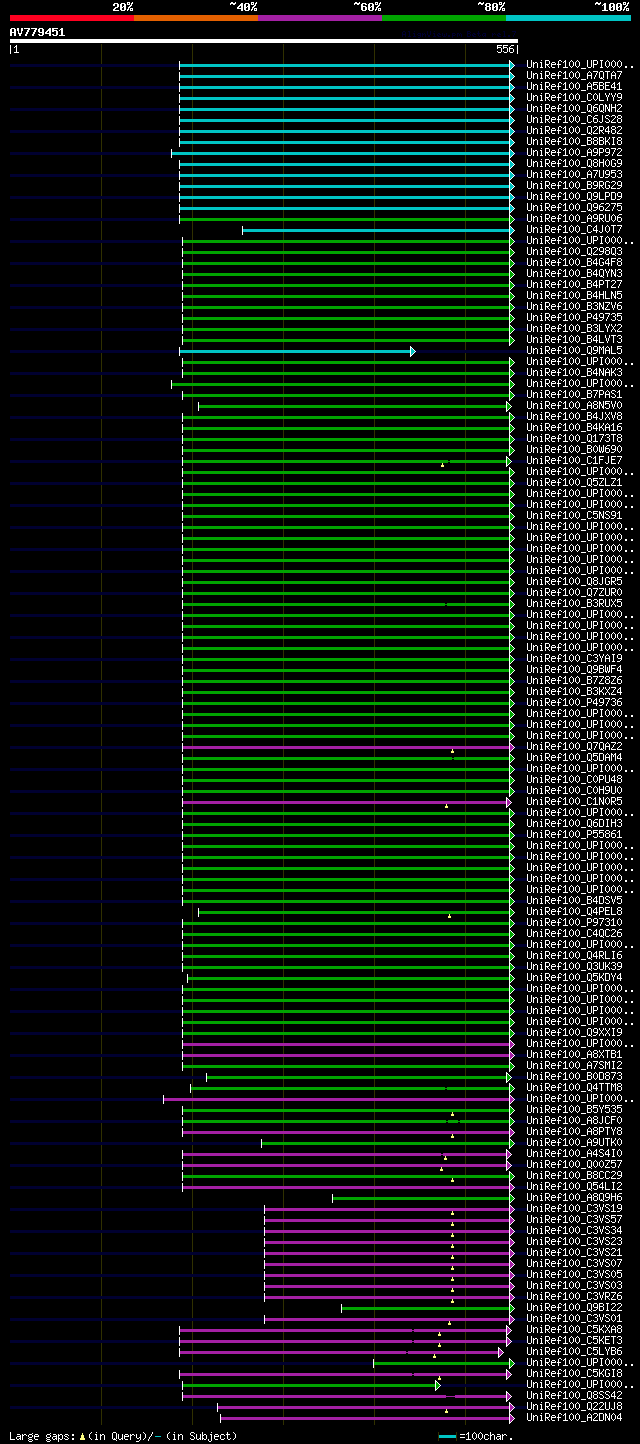This screenshot has height=1444, width=640.
Task: Click the UniRef100_B4QYN3 entry
Action: [574, 274]
